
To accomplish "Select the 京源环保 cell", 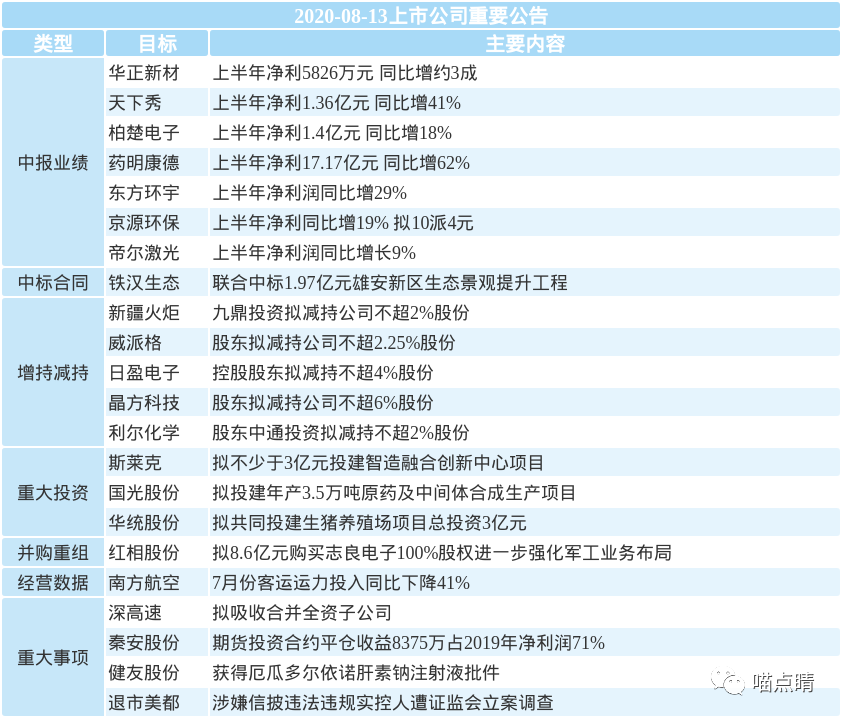I will pyautogui.click(x=157, y=223).
